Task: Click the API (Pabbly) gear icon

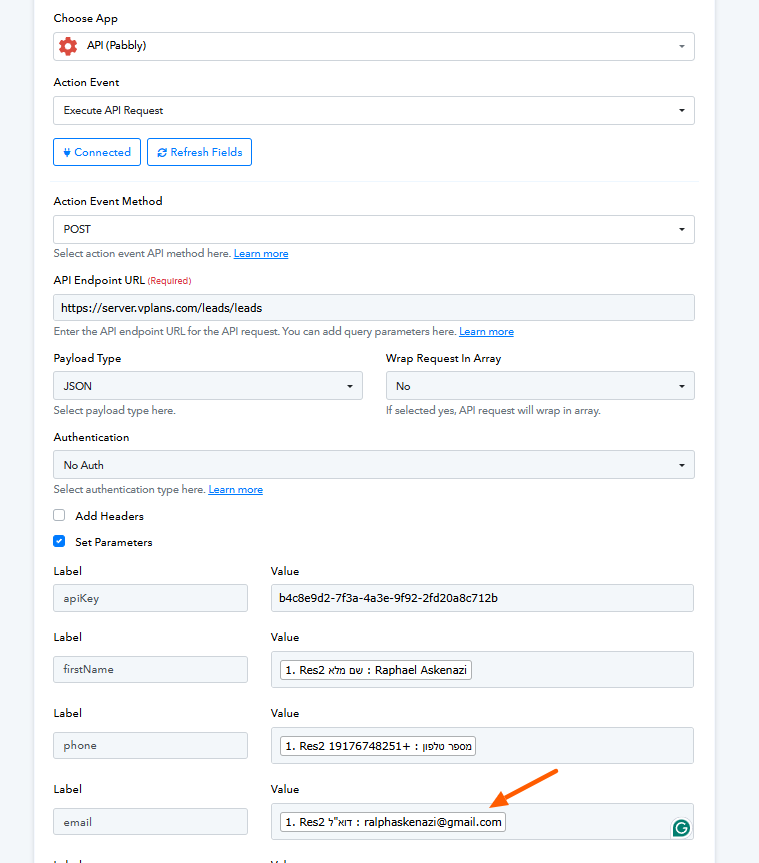Action: click(x=68, y=46)
